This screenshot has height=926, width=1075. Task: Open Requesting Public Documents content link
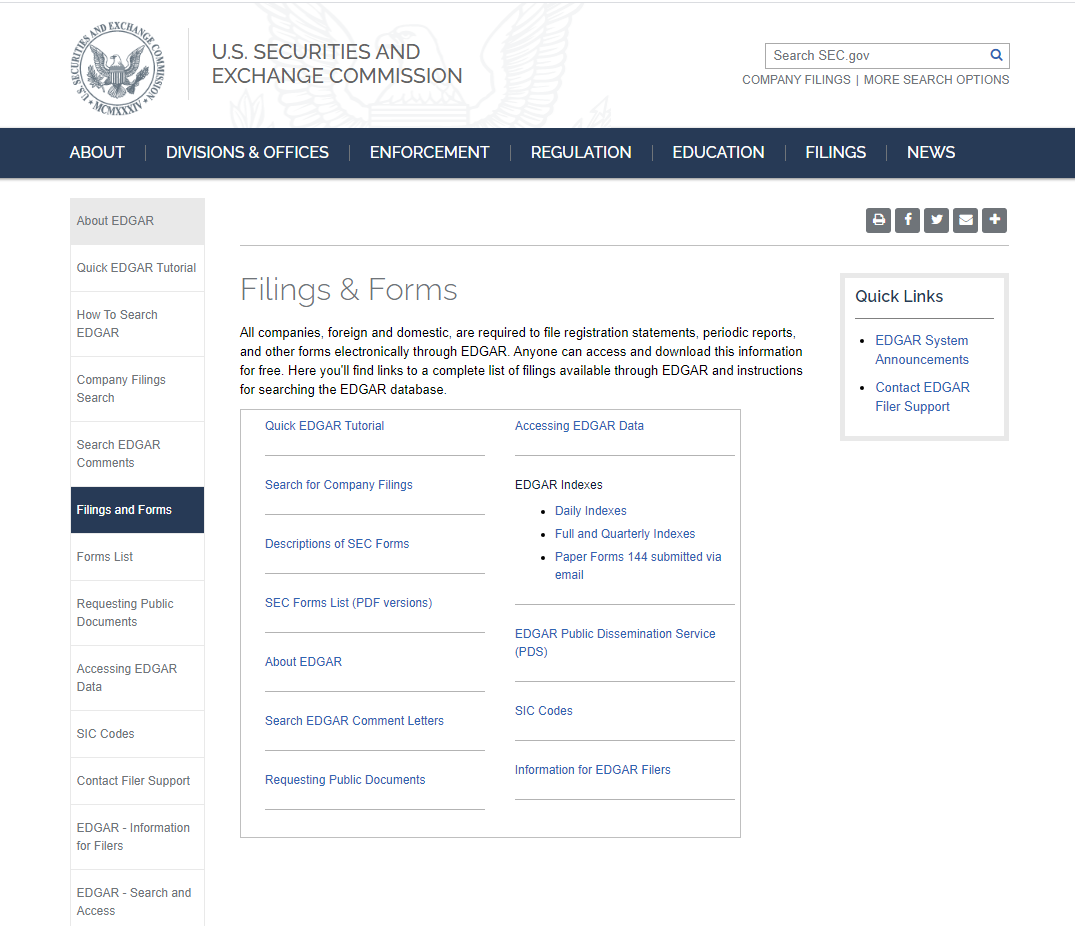[x=345, y=779]
